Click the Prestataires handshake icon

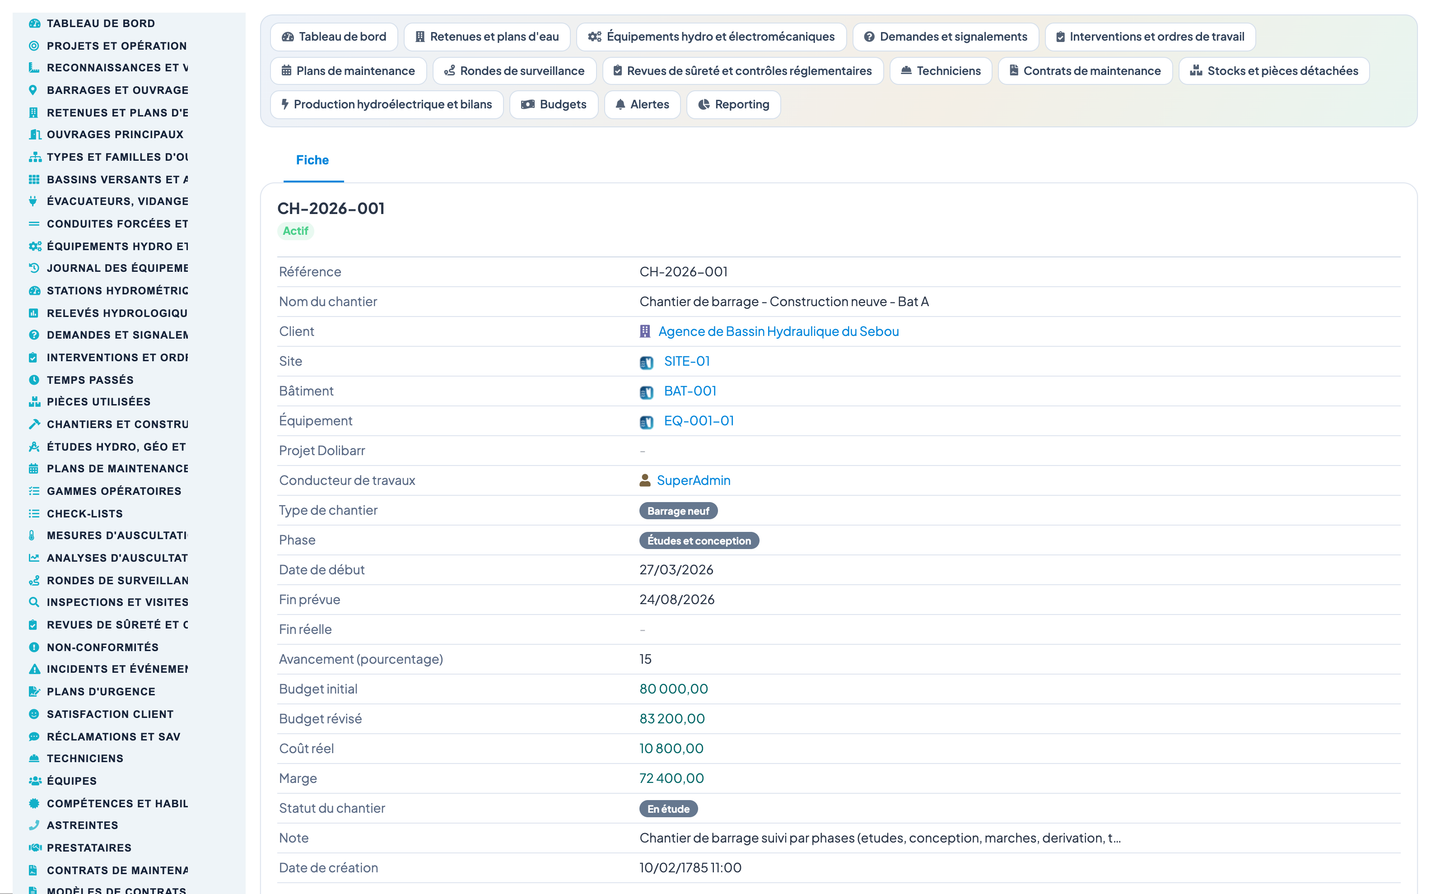point(34,848)
